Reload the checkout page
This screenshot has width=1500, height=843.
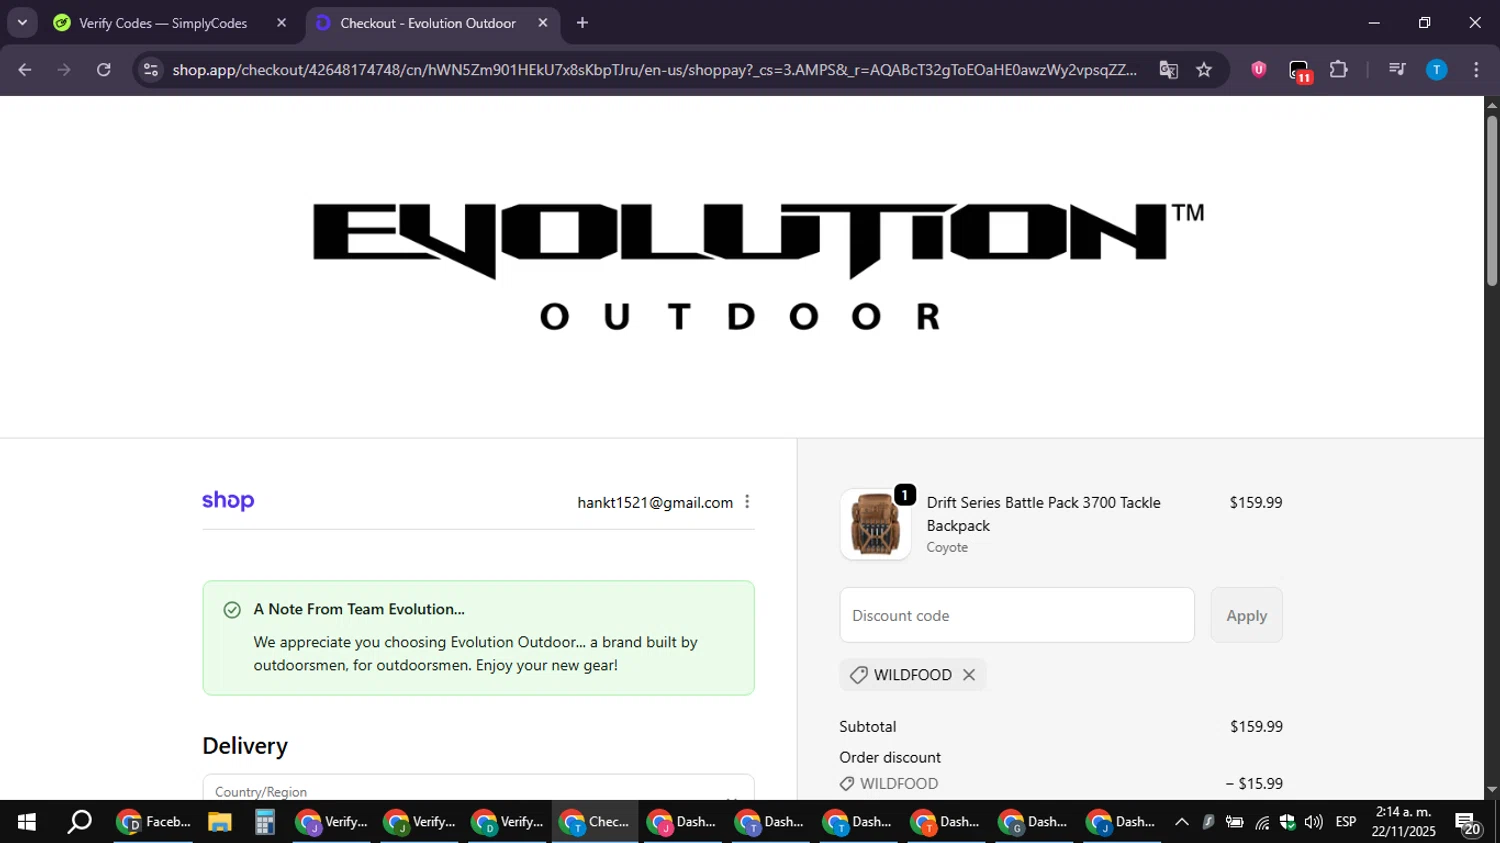coord(104,70)
